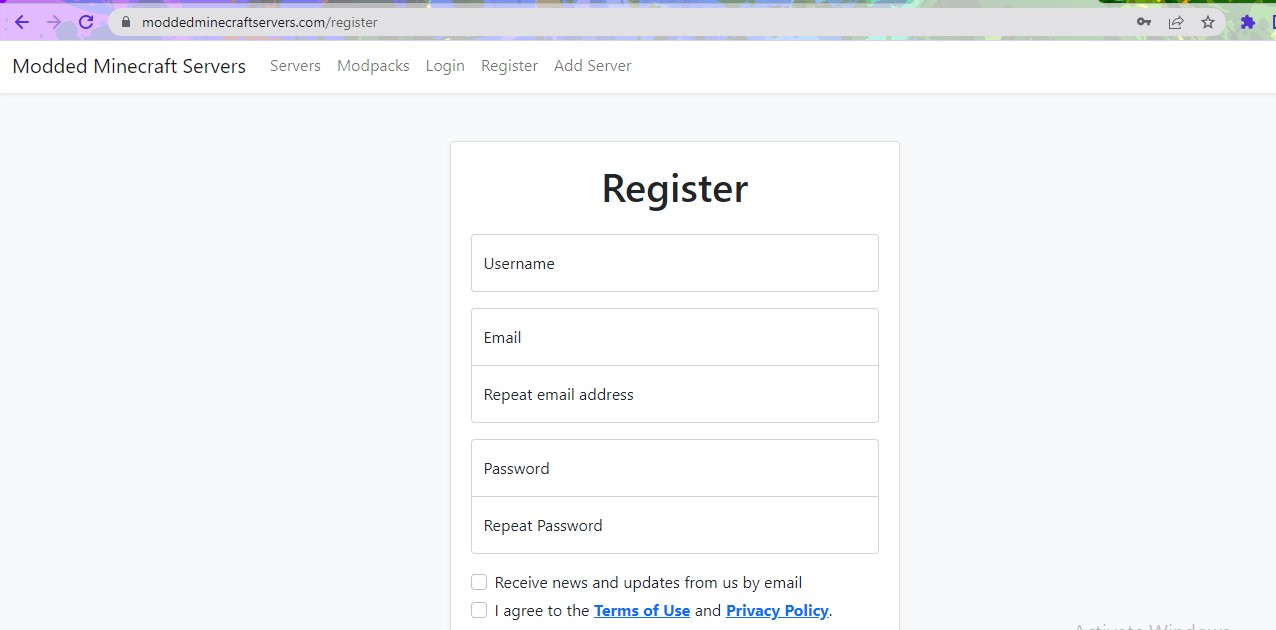Open saved passwords key icon

[1144, 22]
